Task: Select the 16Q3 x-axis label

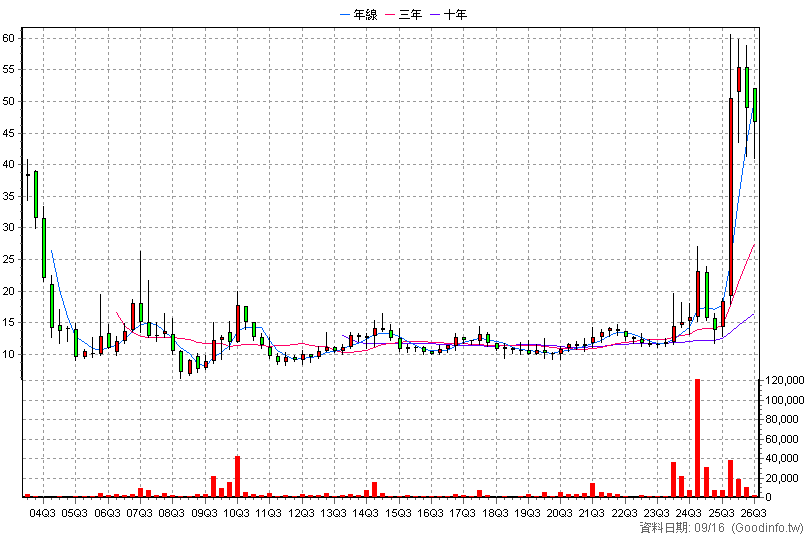Action: coord(430,513)
